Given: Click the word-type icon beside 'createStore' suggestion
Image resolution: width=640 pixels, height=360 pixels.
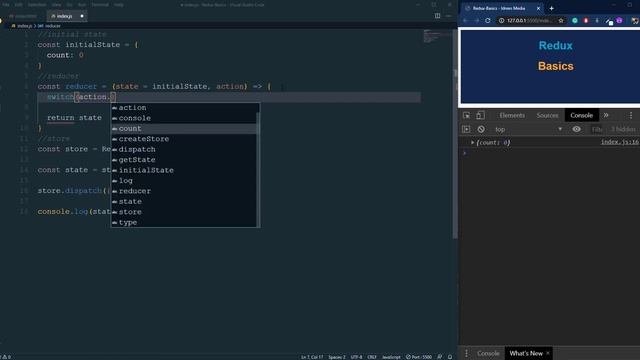Looking at the screenshot, I should [115, 139].
